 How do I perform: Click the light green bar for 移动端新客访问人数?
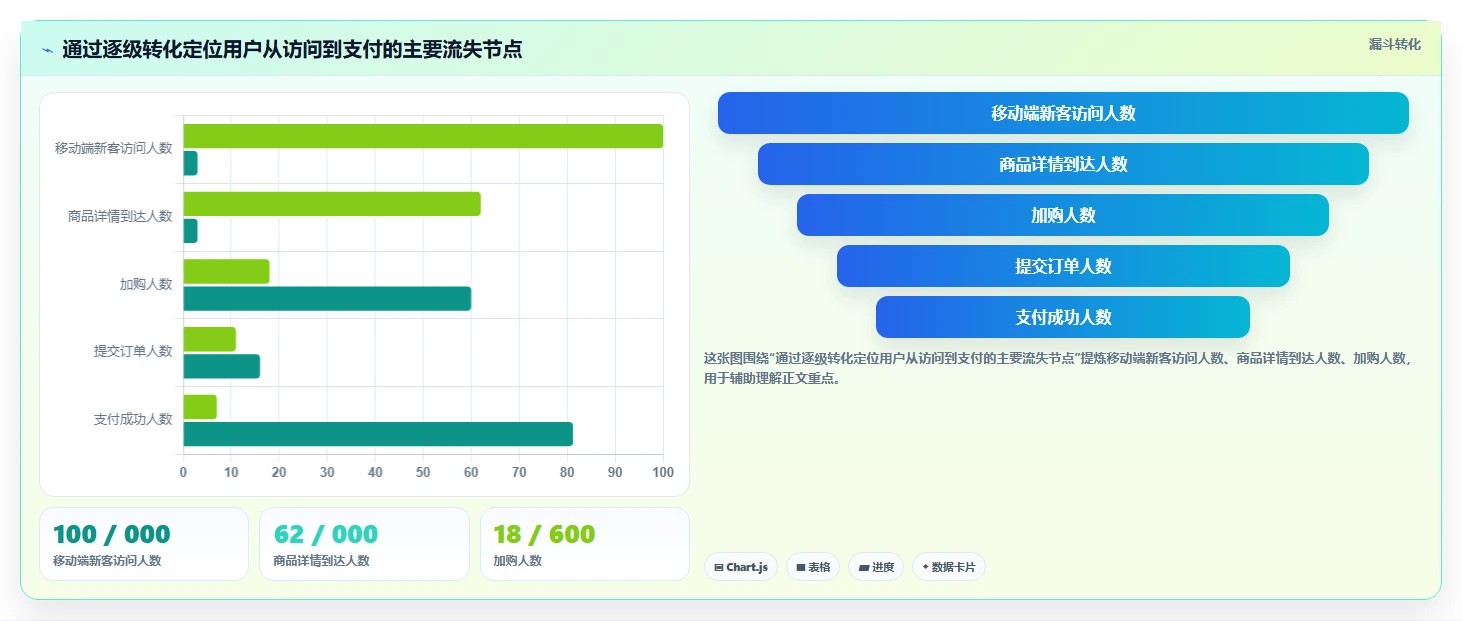point(423,136)
